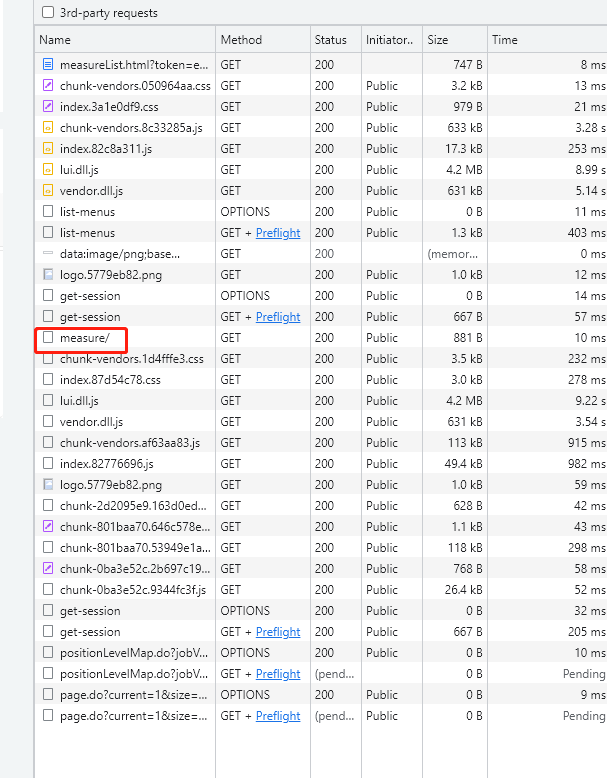The width and height of the screenshot is (607, 778).
Task: Follow the Preflight link in the page.do row
Action: 278,716
